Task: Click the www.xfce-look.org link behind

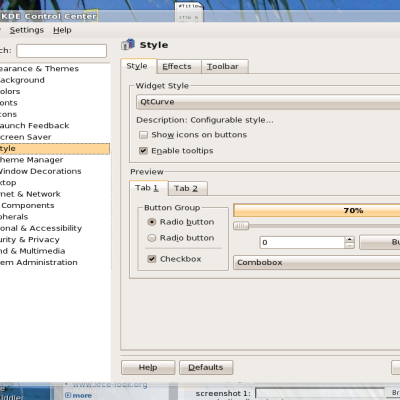Action: pos(110,385)
